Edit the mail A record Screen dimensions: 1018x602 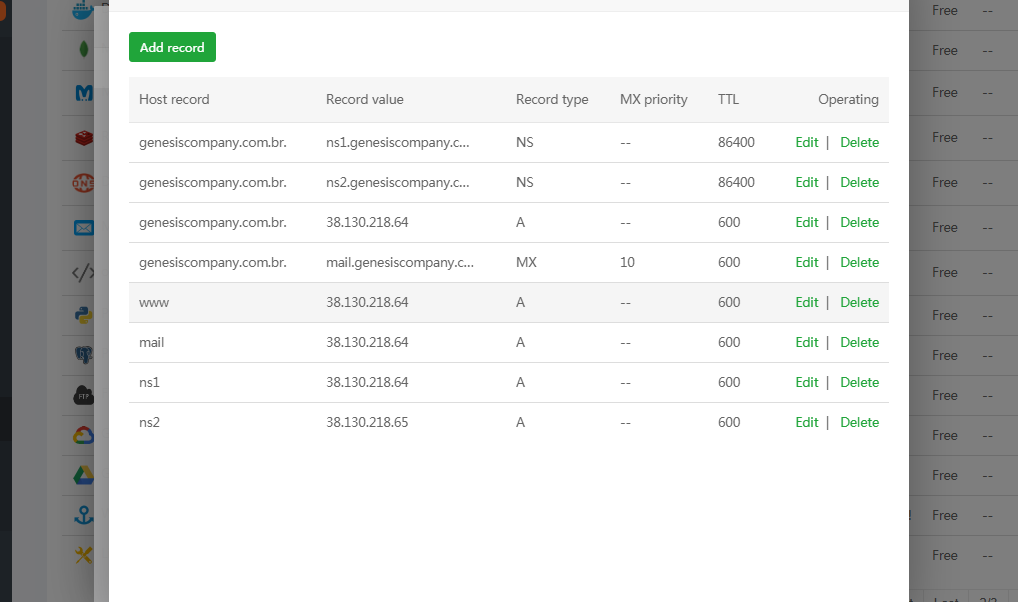(806, 342)
